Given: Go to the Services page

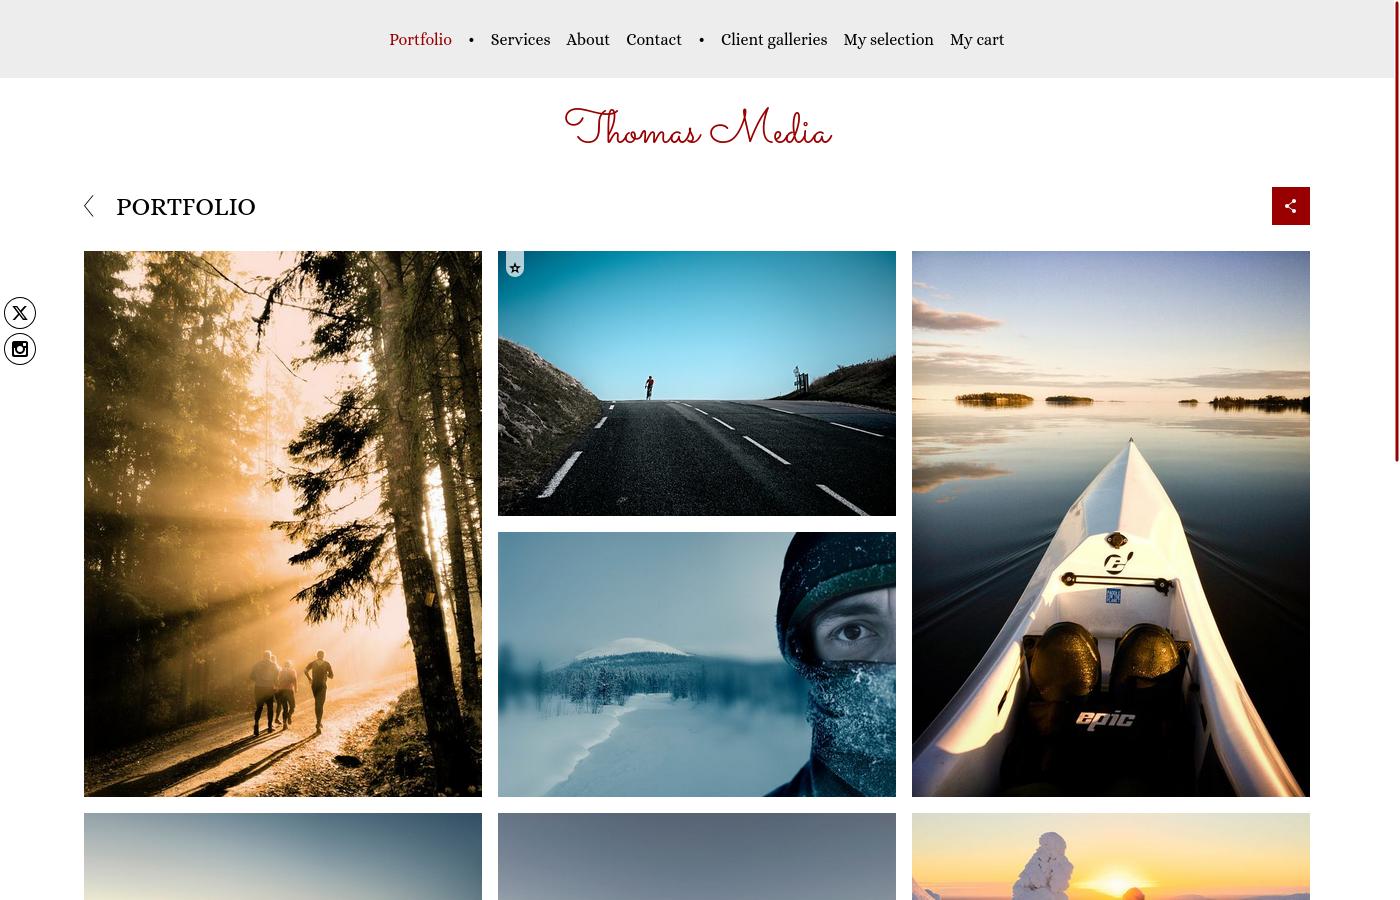Looking at the screenshot, I should [x=520, y=40].
